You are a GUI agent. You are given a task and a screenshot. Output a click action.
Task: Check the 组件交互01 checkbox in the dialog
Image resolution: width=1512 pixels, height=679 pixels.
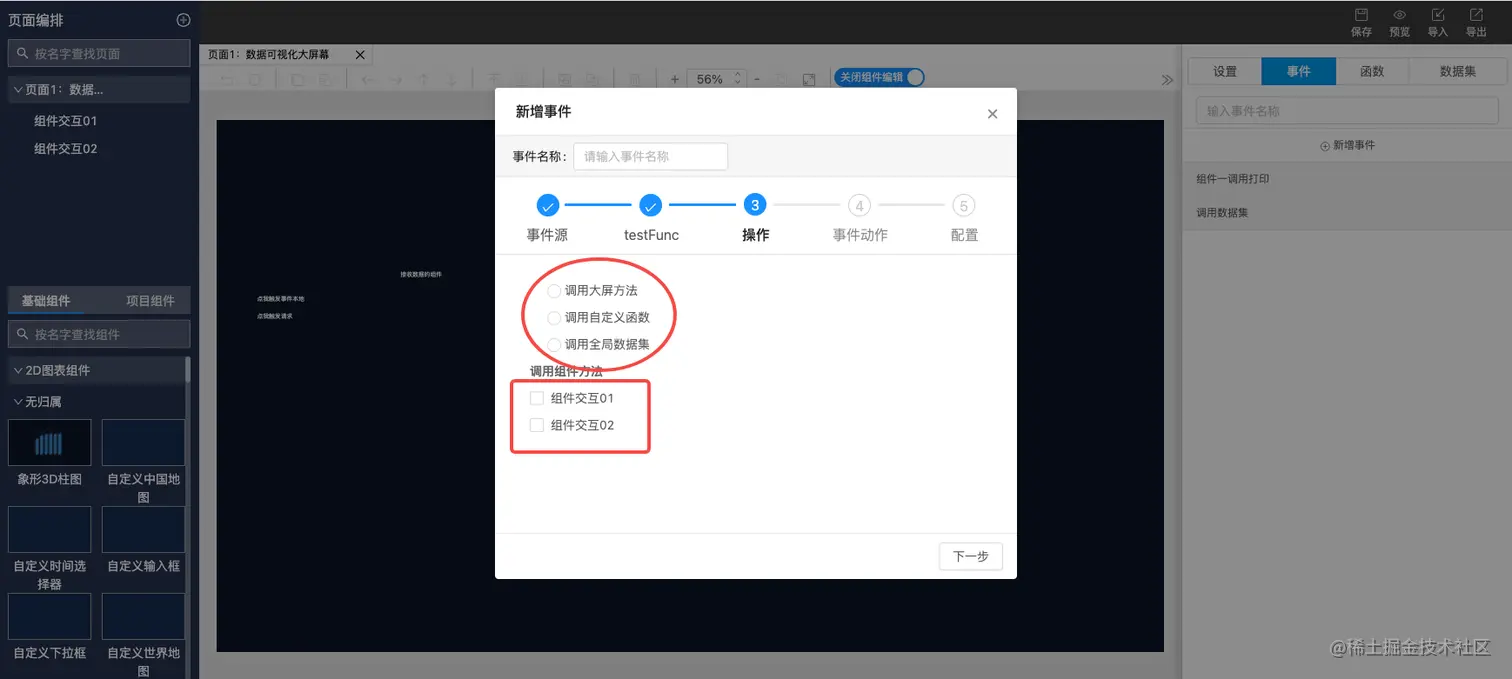pos(537,398)
